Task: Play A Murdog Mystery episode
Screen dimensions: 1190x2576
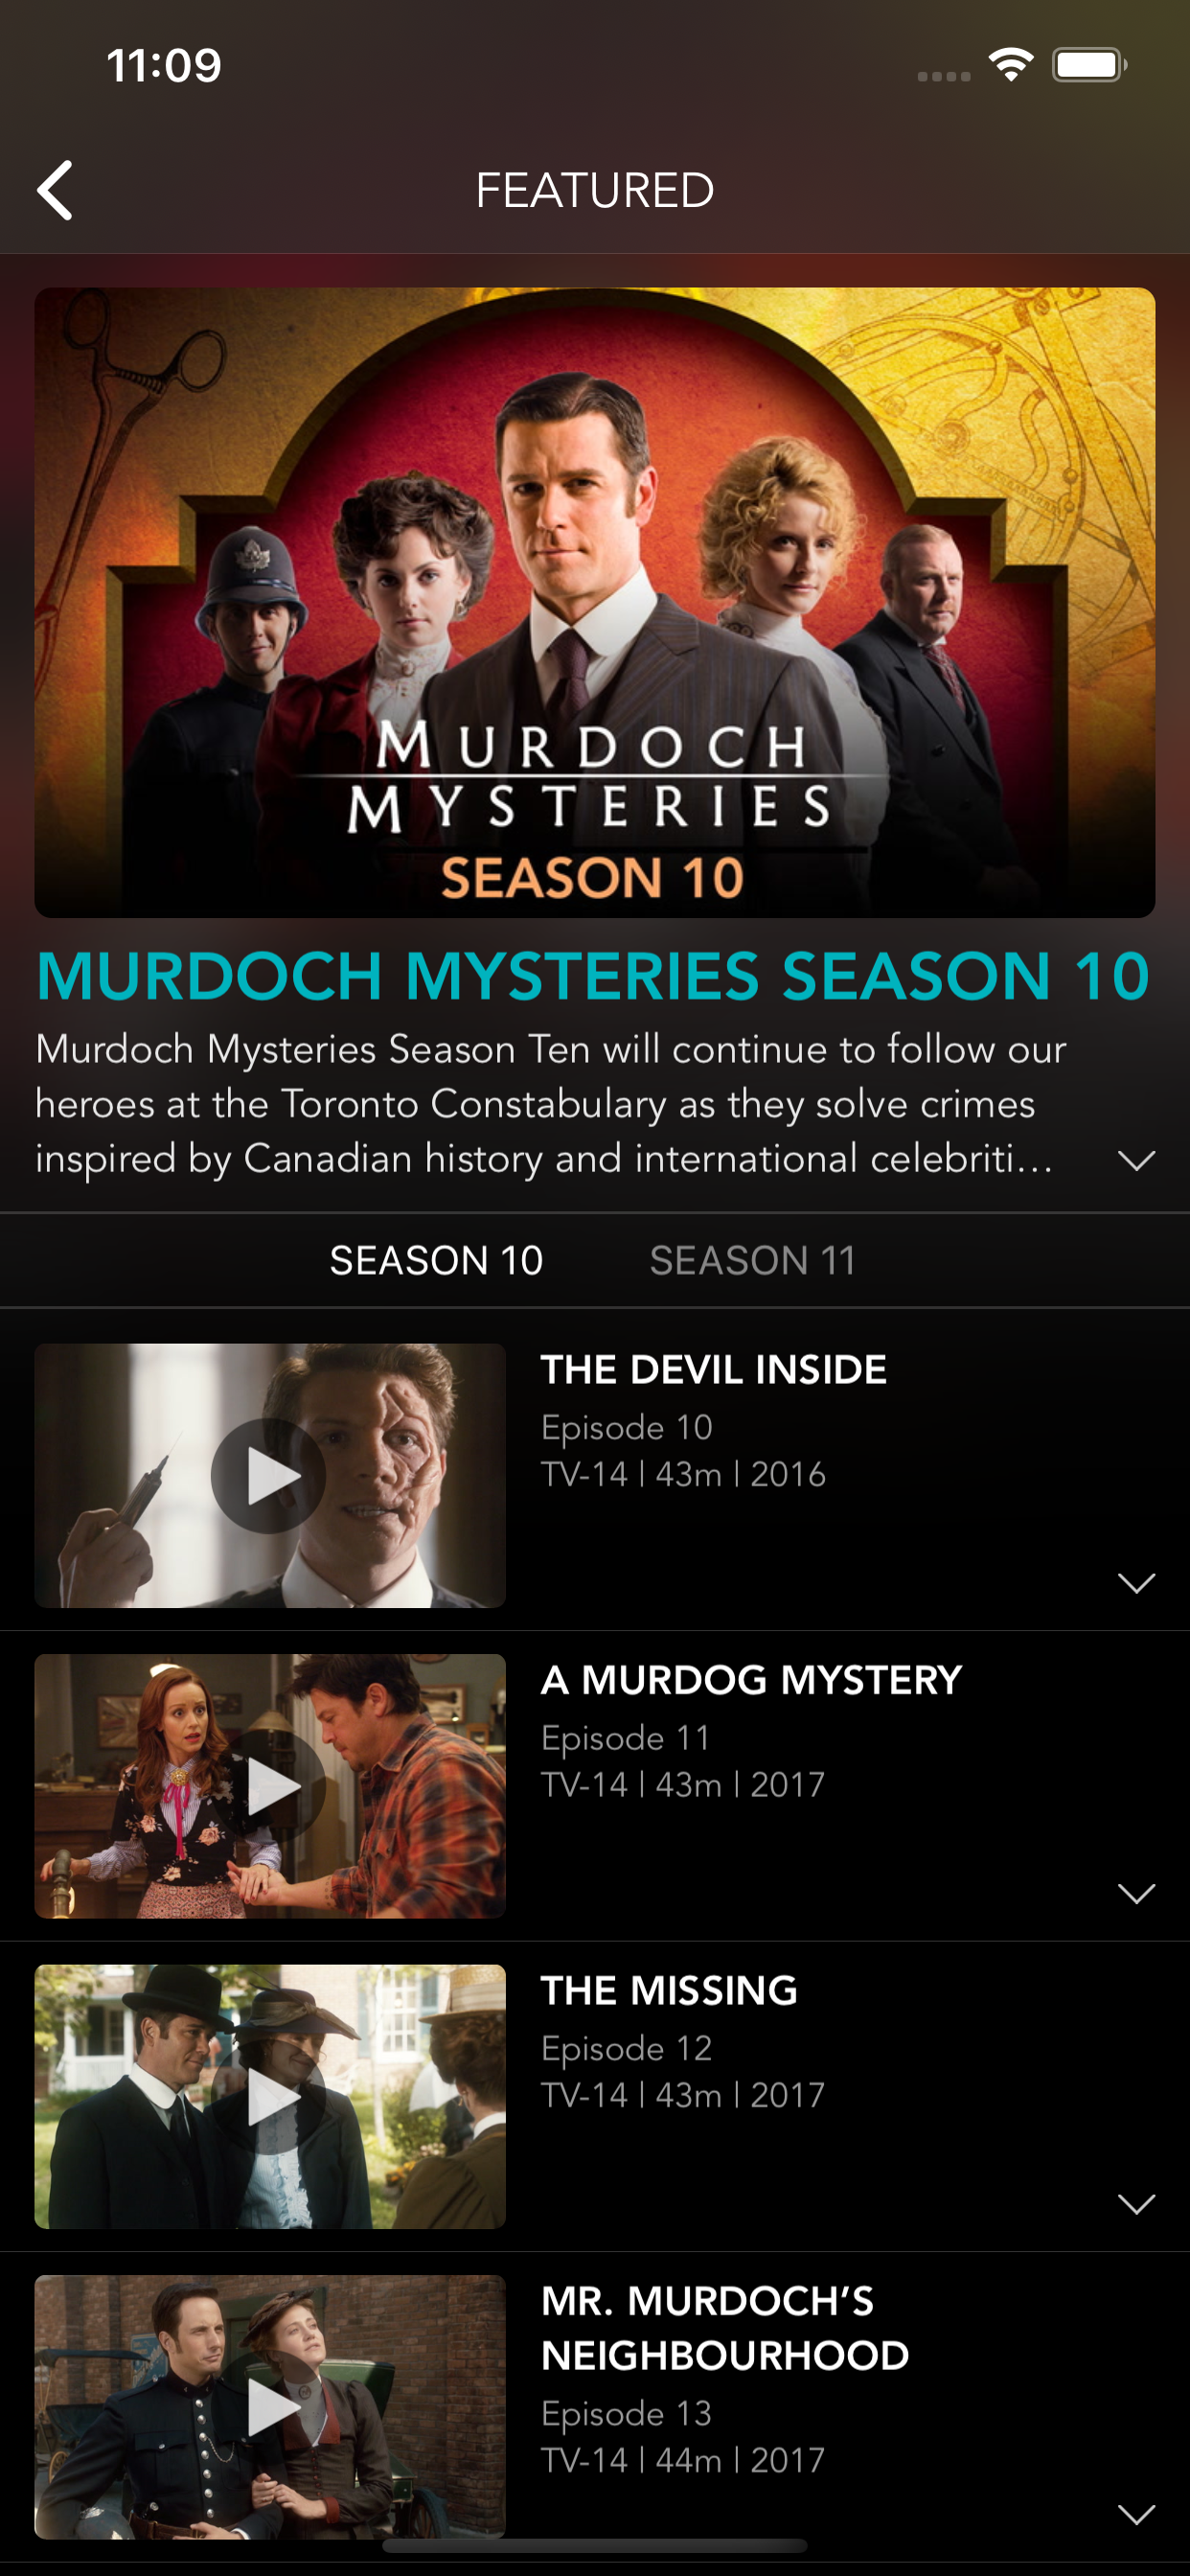Action: [x=269, y=1785]
